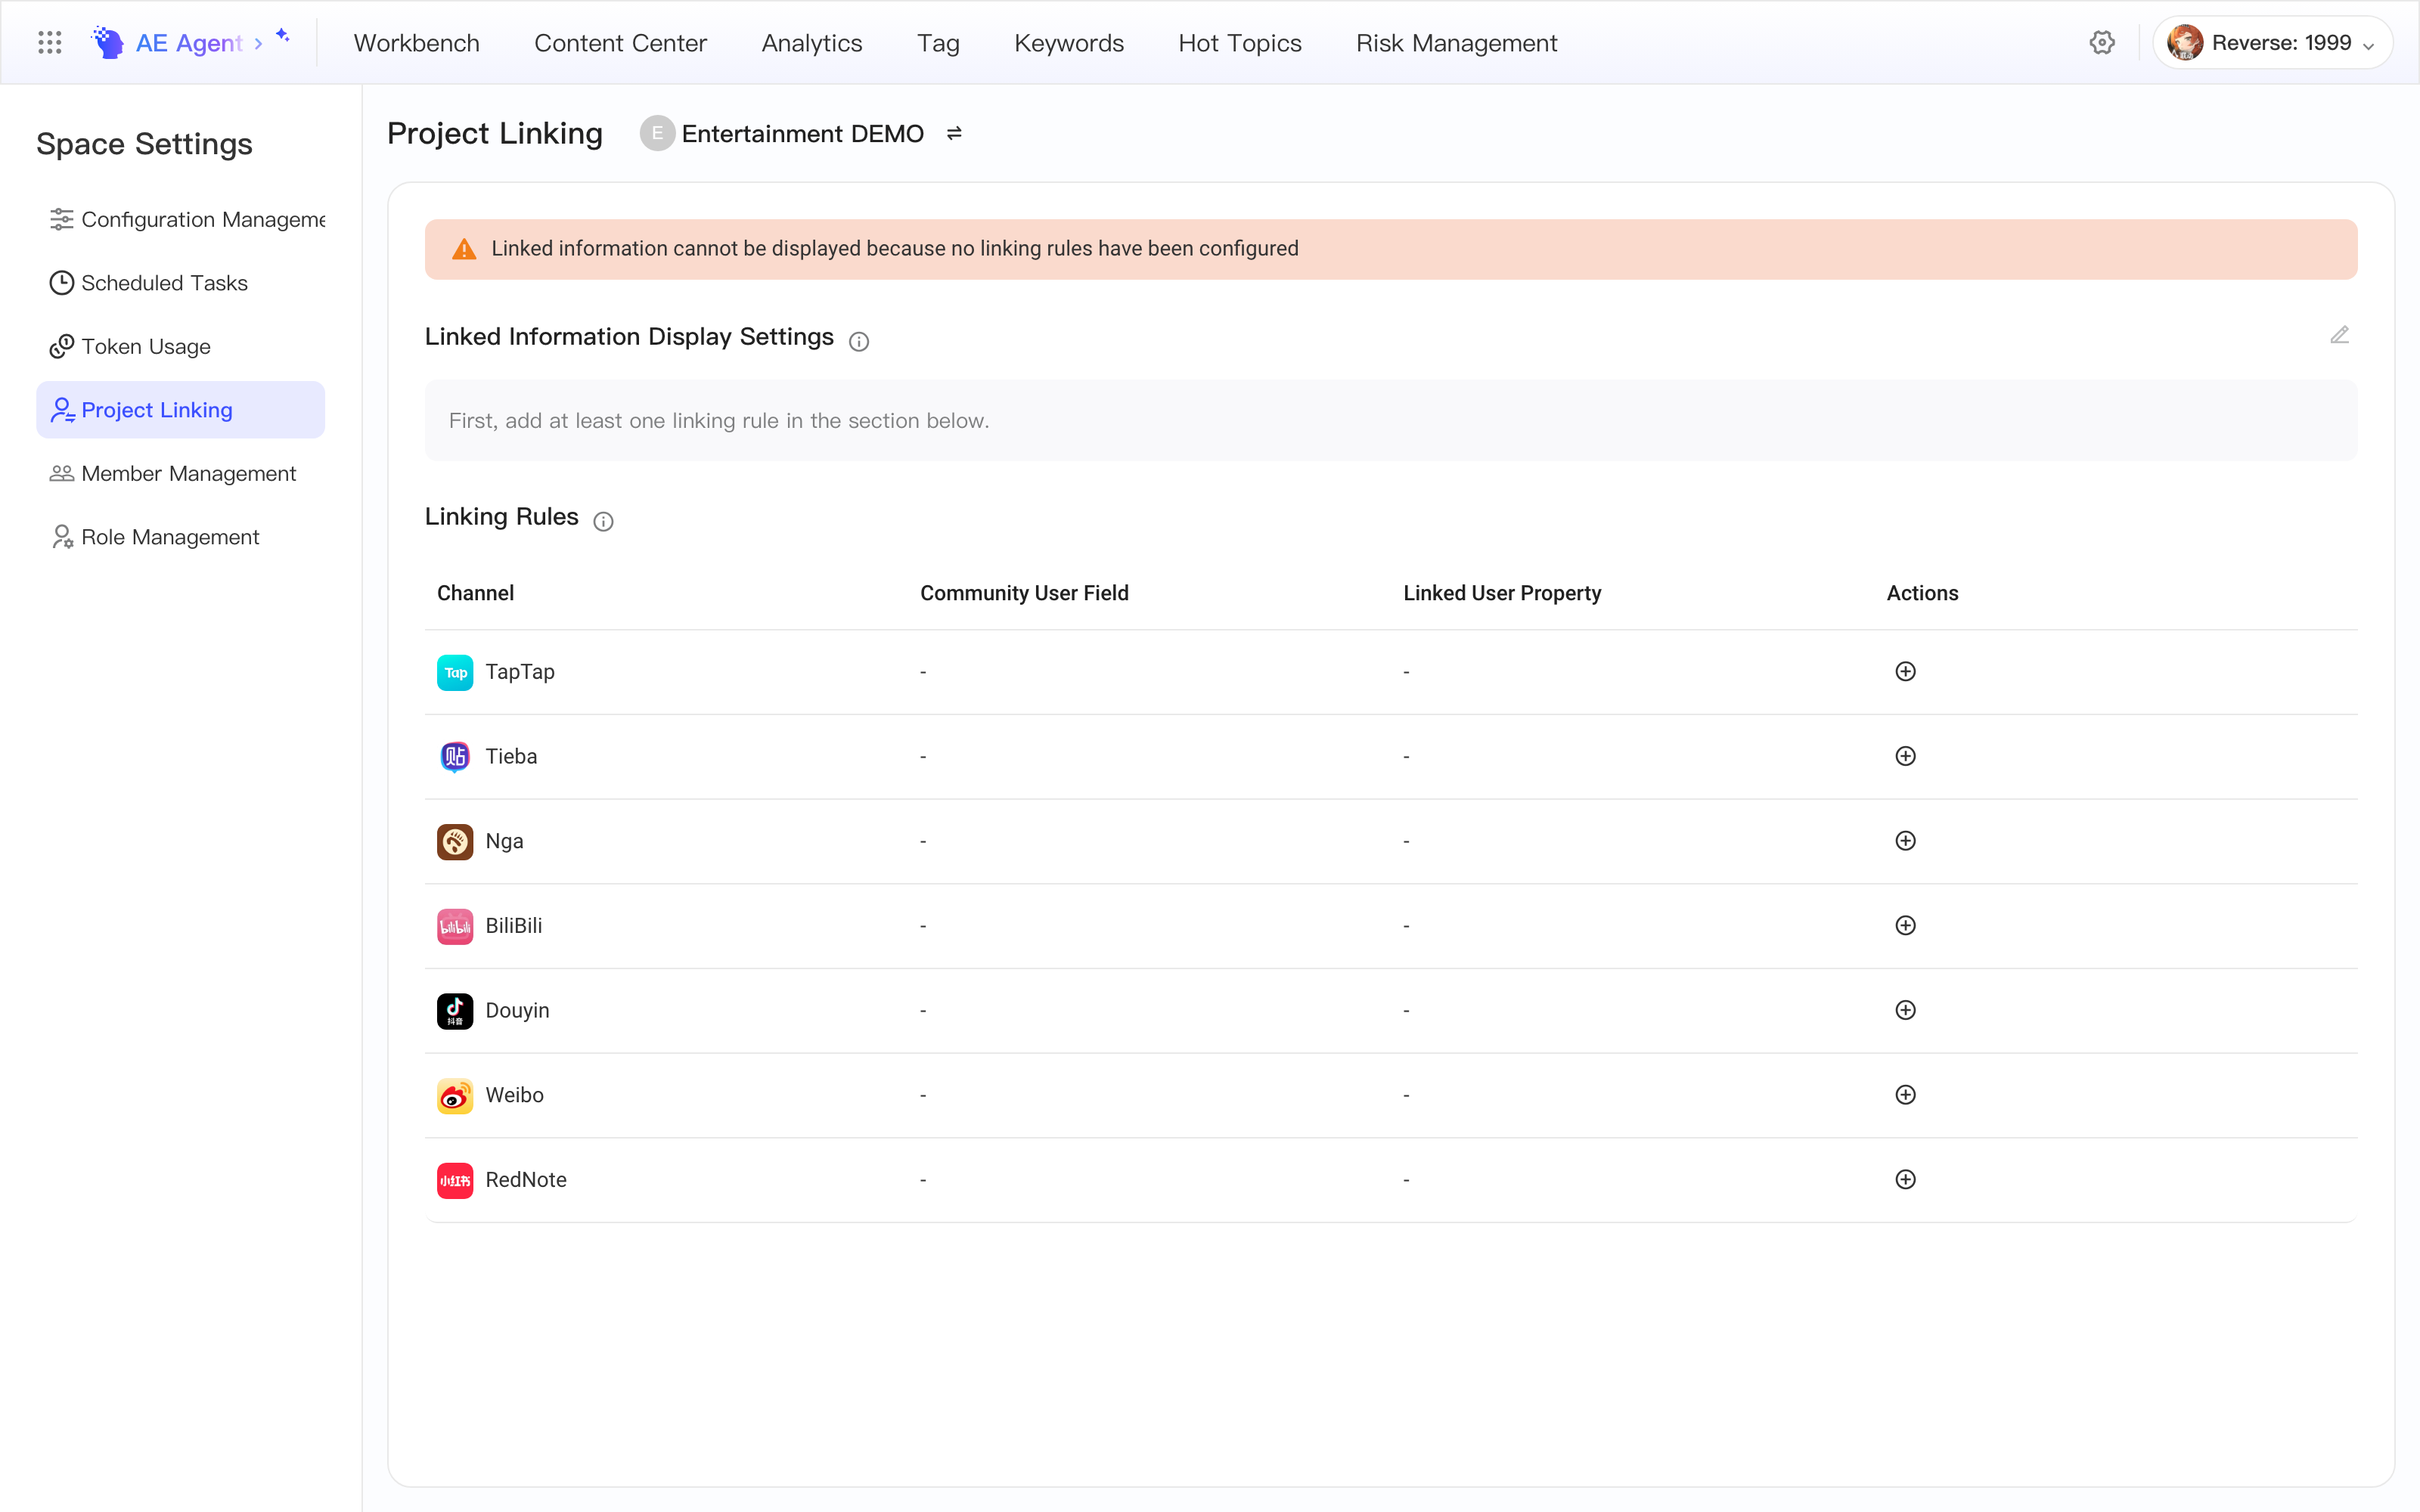Go to Risk Management
Viewport: 2420px width, 1512px height.
[1456, 43]
